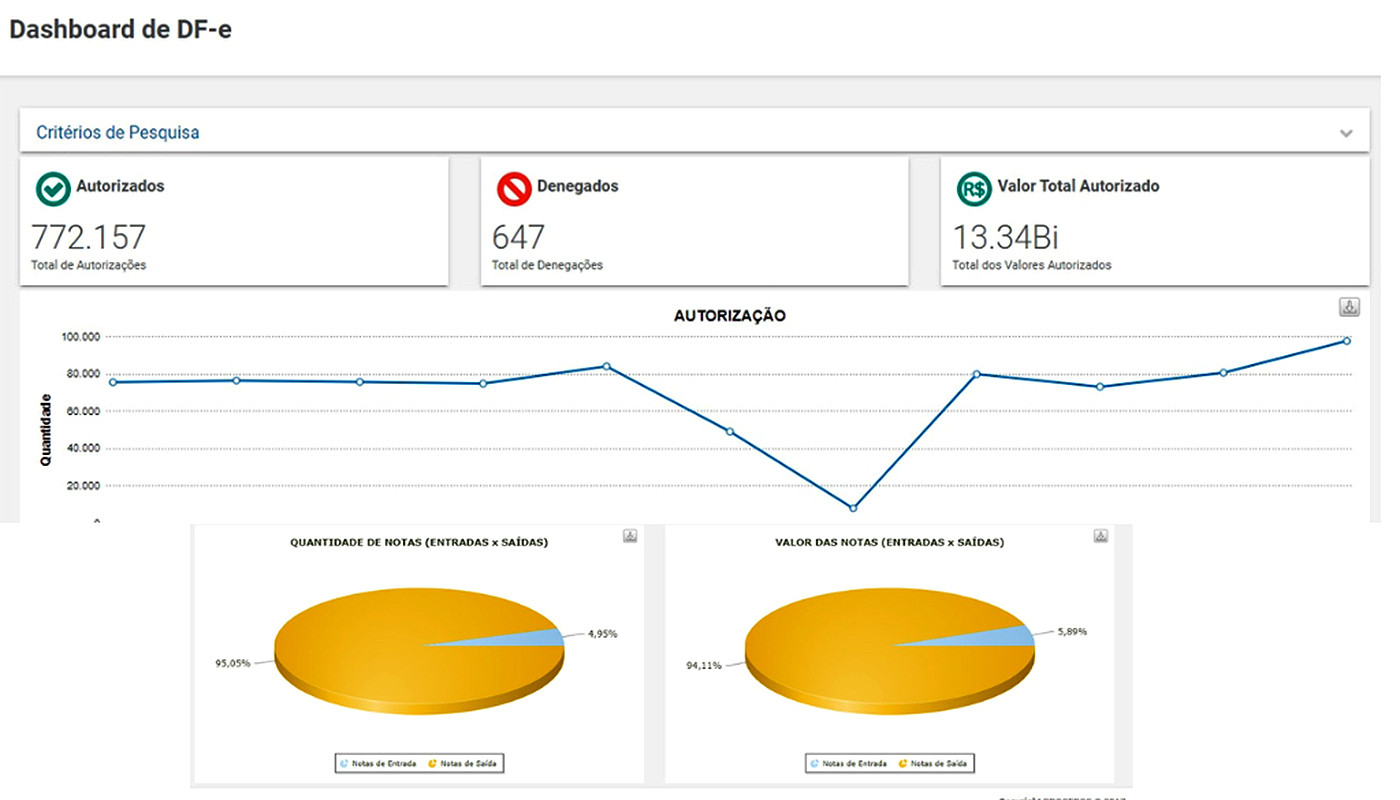This screenshot has width=1400, height=800.
Task: Click the green Autorizados checkmark icon
Action: (52, 188)
